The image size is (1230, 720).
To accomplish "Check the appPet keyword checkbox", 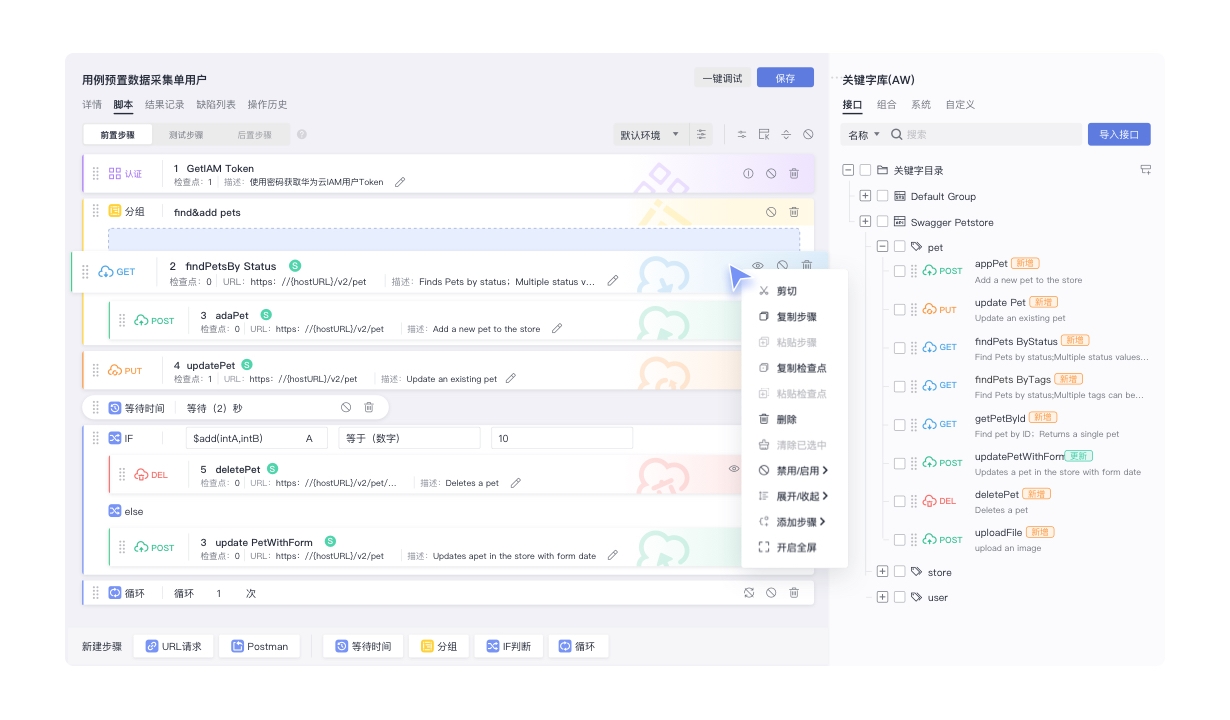I will (900, 271).
